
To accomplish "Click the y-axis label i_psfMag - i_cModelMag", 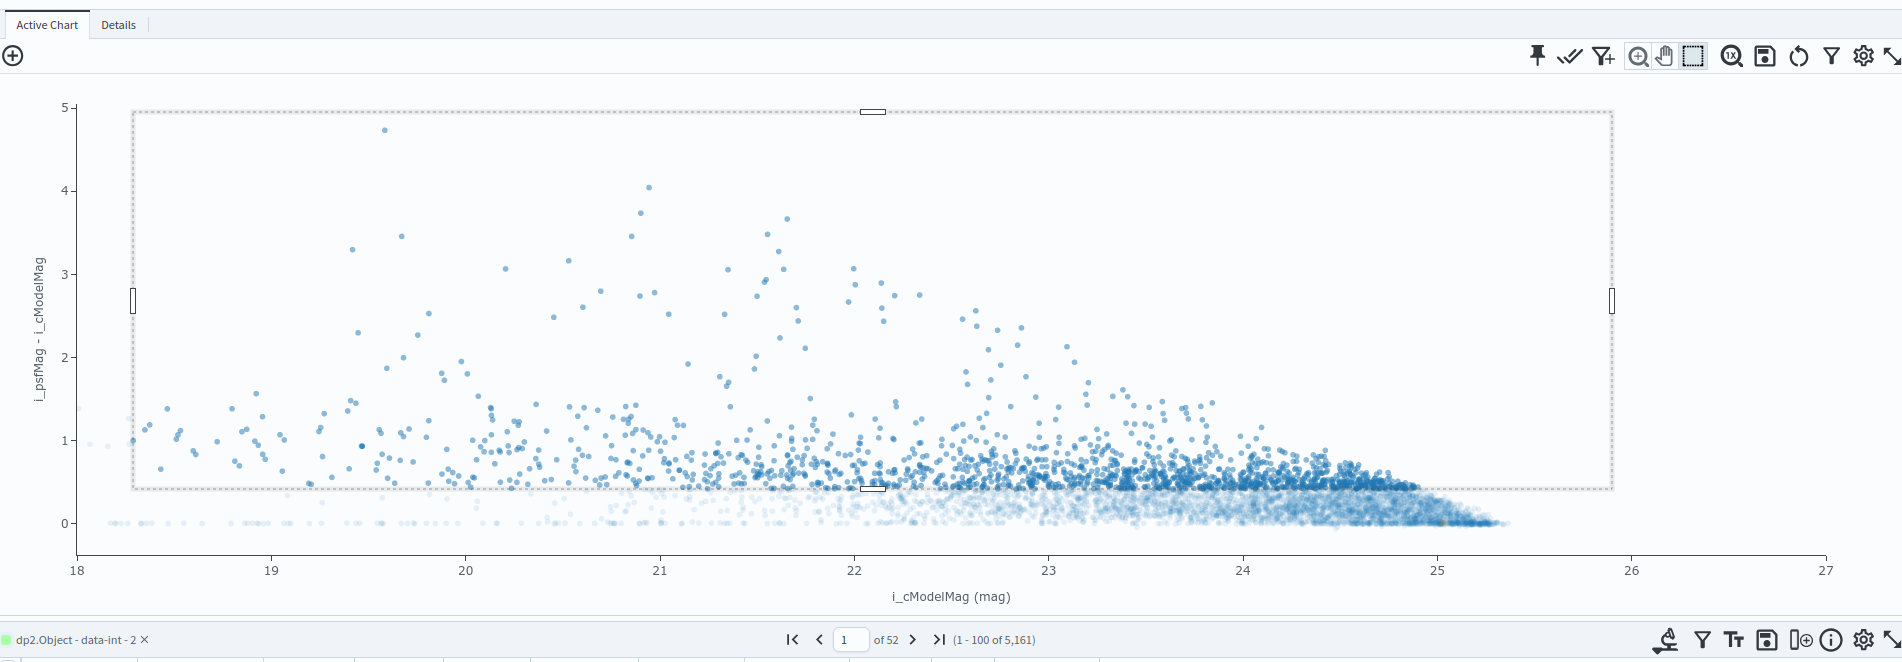I will coord(39,330).
